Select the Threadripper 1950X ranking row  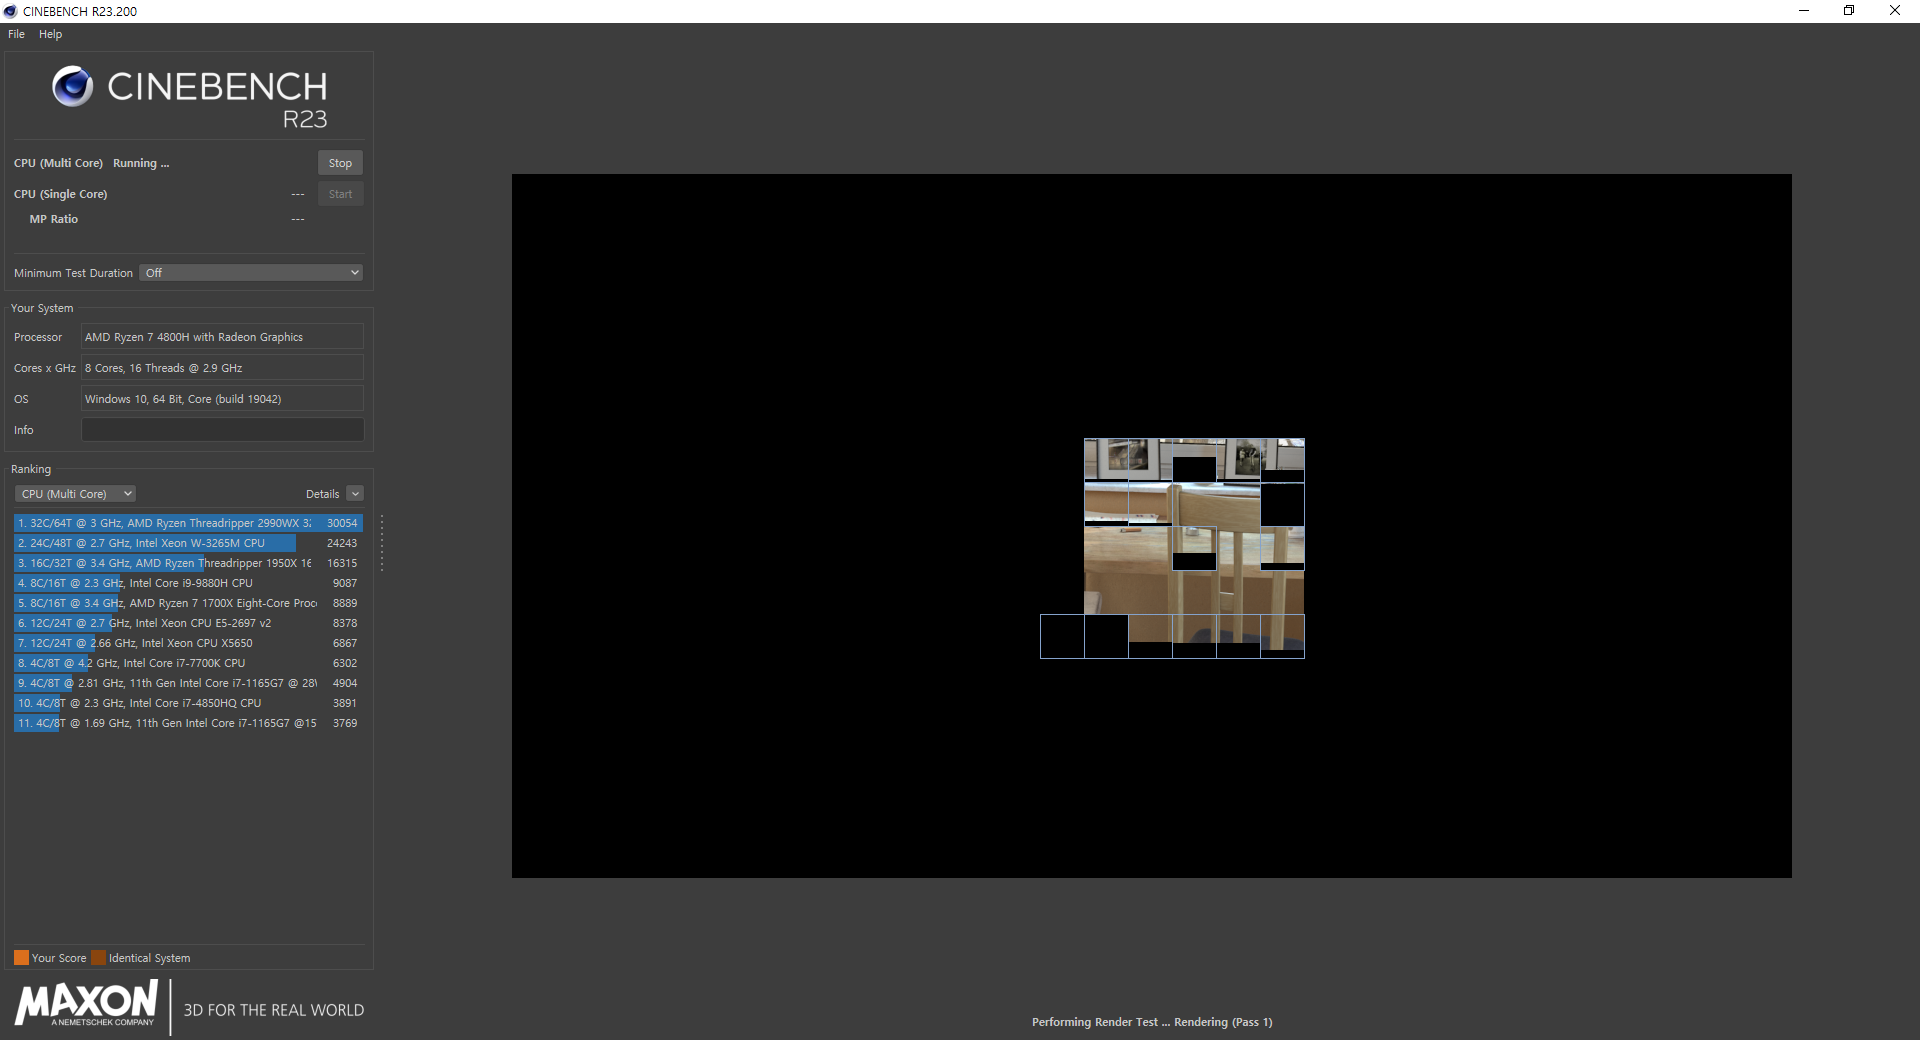188,563
